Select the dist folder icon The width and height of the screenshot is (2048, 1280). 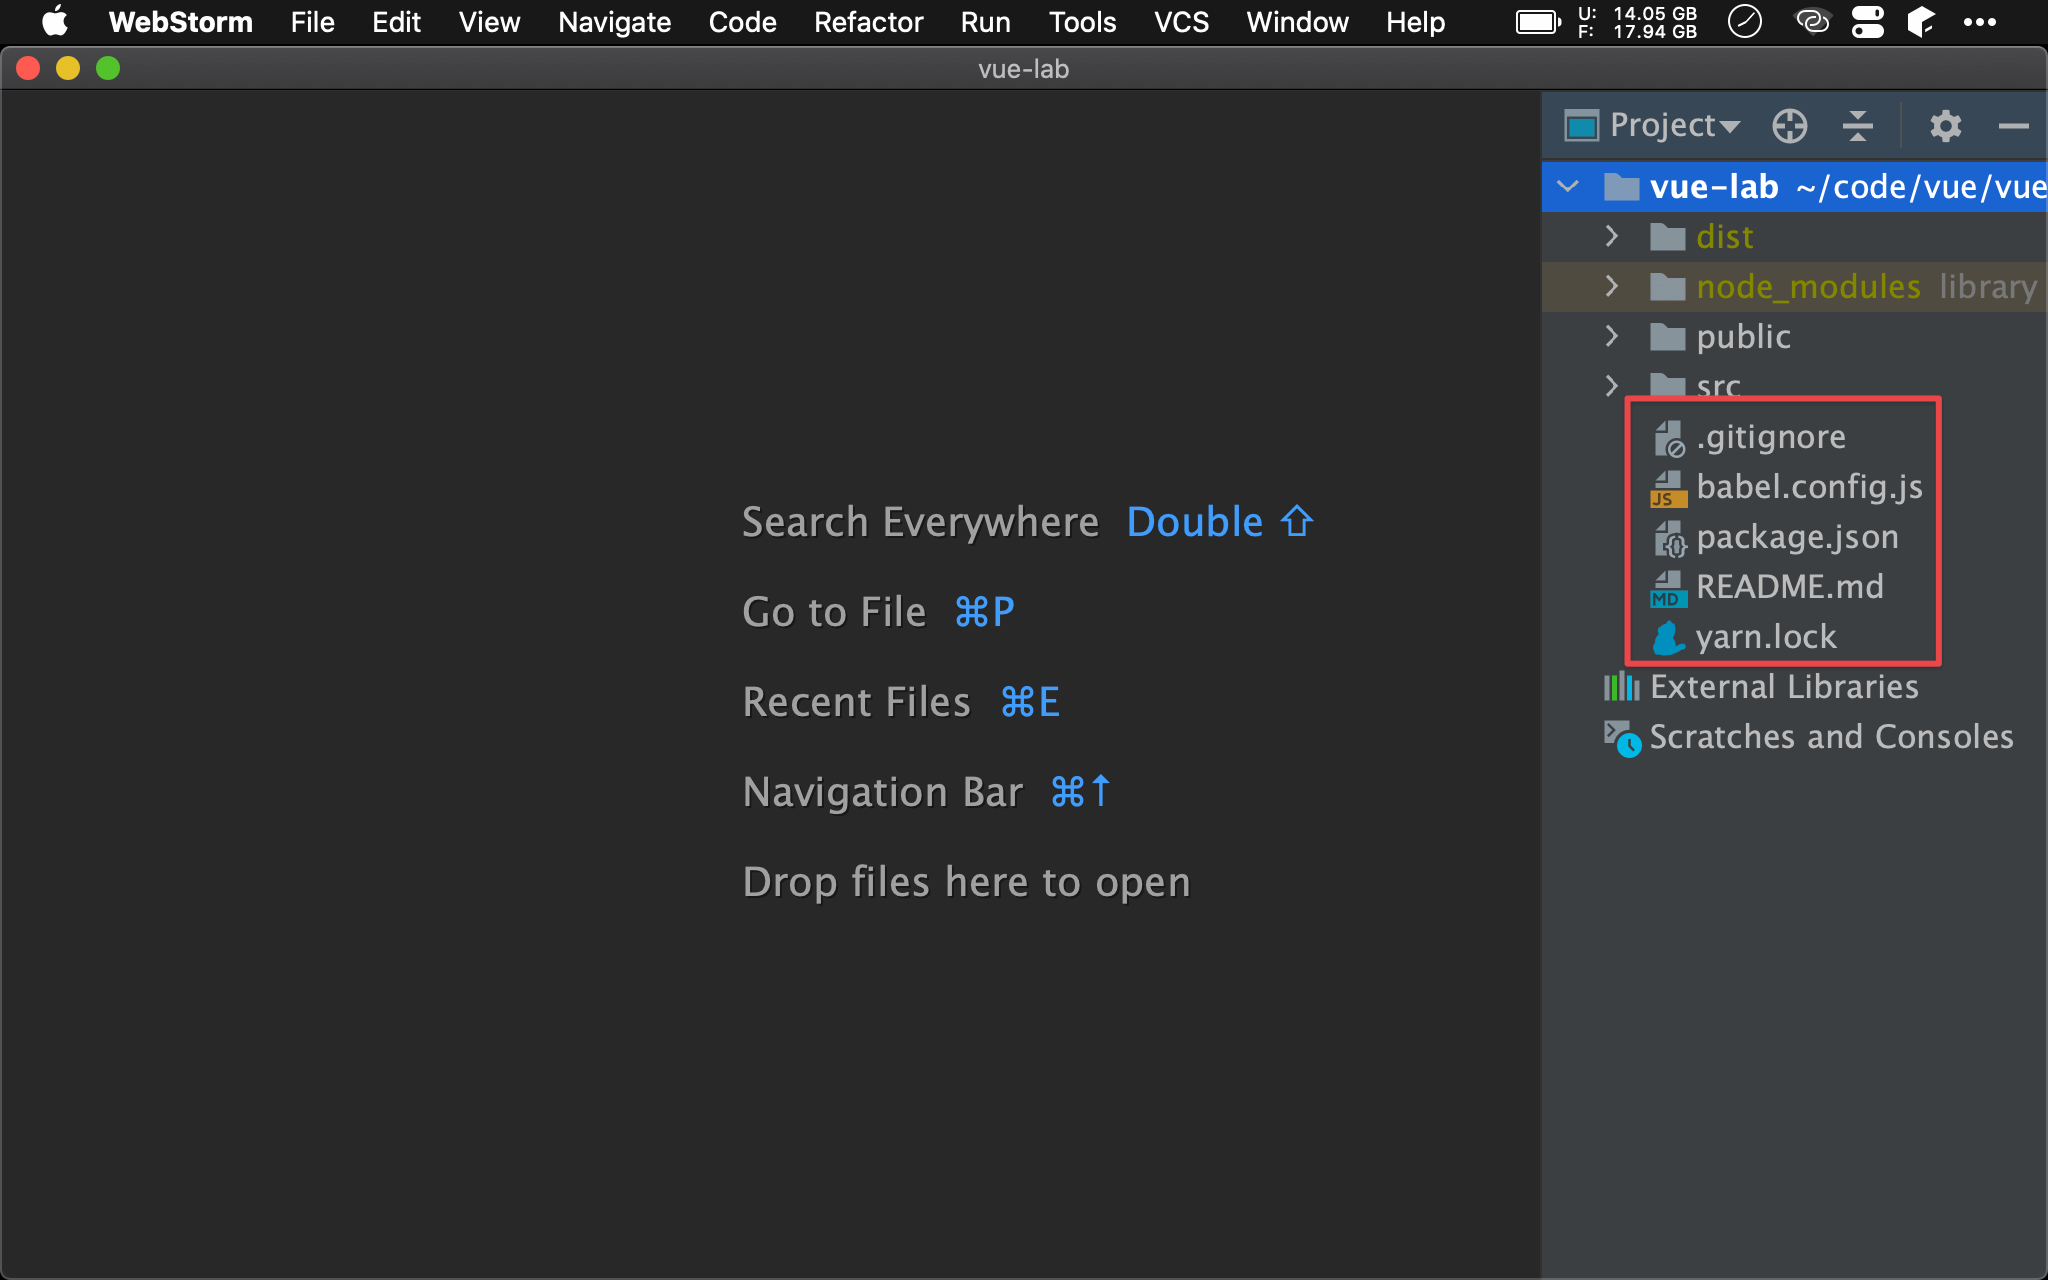1667,237
